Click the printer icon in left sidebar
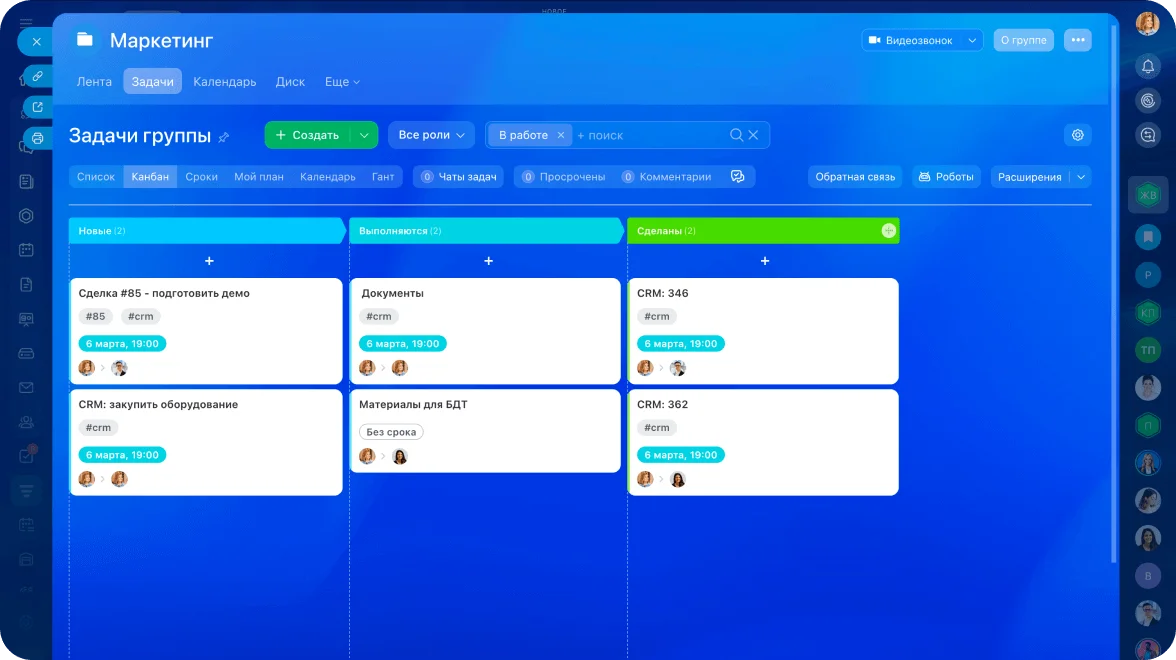Image resolution: width=1176 pixels, height=660 pixels. [37, 138]
